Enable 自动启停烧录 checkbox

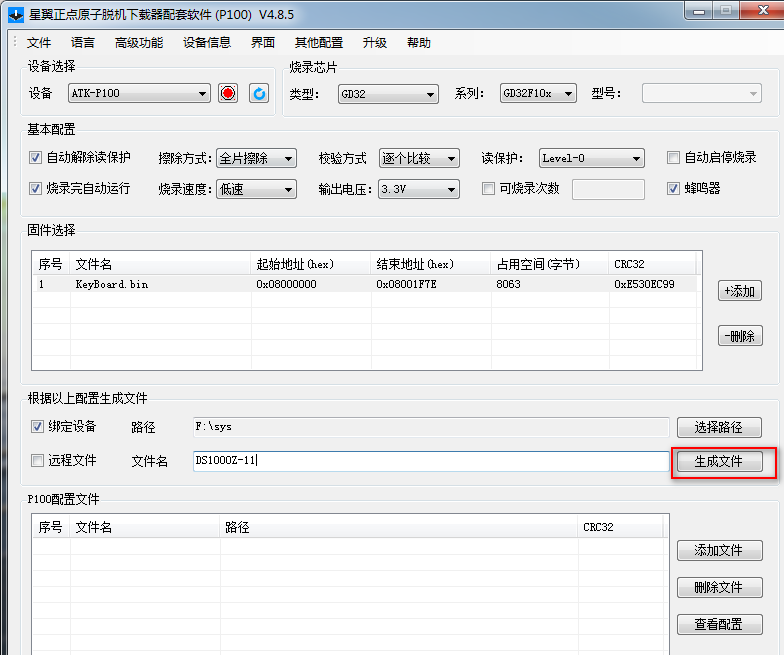[x=673, y=158]
